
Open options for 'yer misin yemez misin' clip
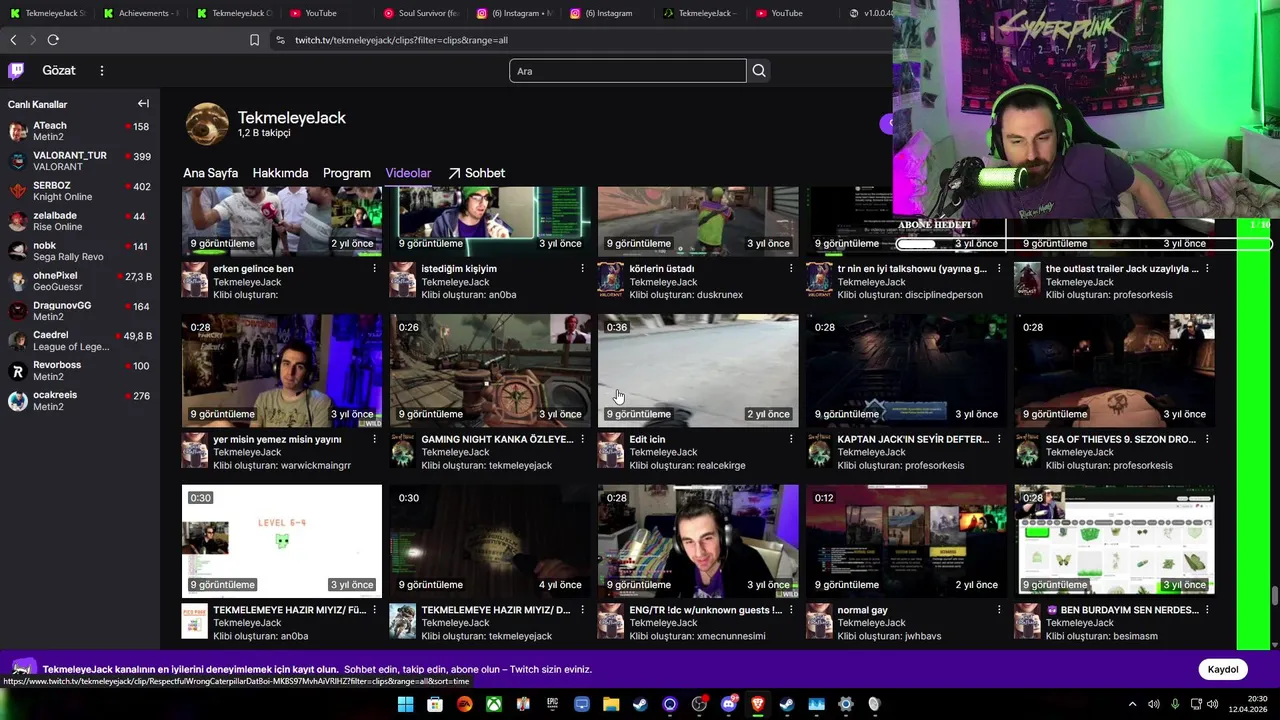pyautogui.click(x=375, y=439)
